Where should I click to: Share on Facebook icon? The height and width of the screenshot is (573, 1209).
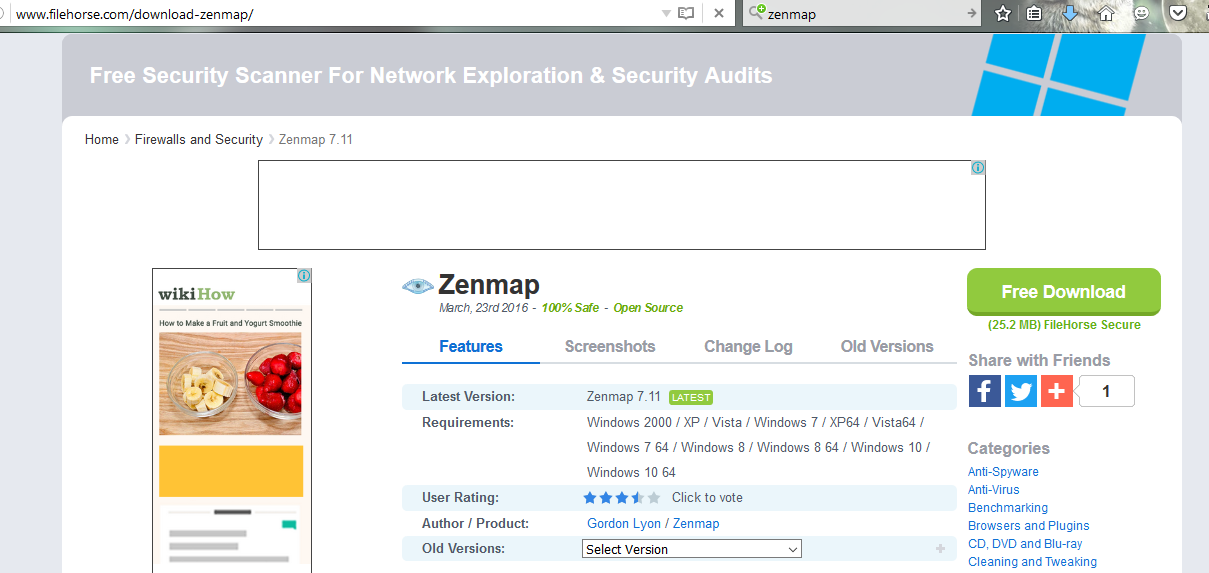[x=985, y=391]
